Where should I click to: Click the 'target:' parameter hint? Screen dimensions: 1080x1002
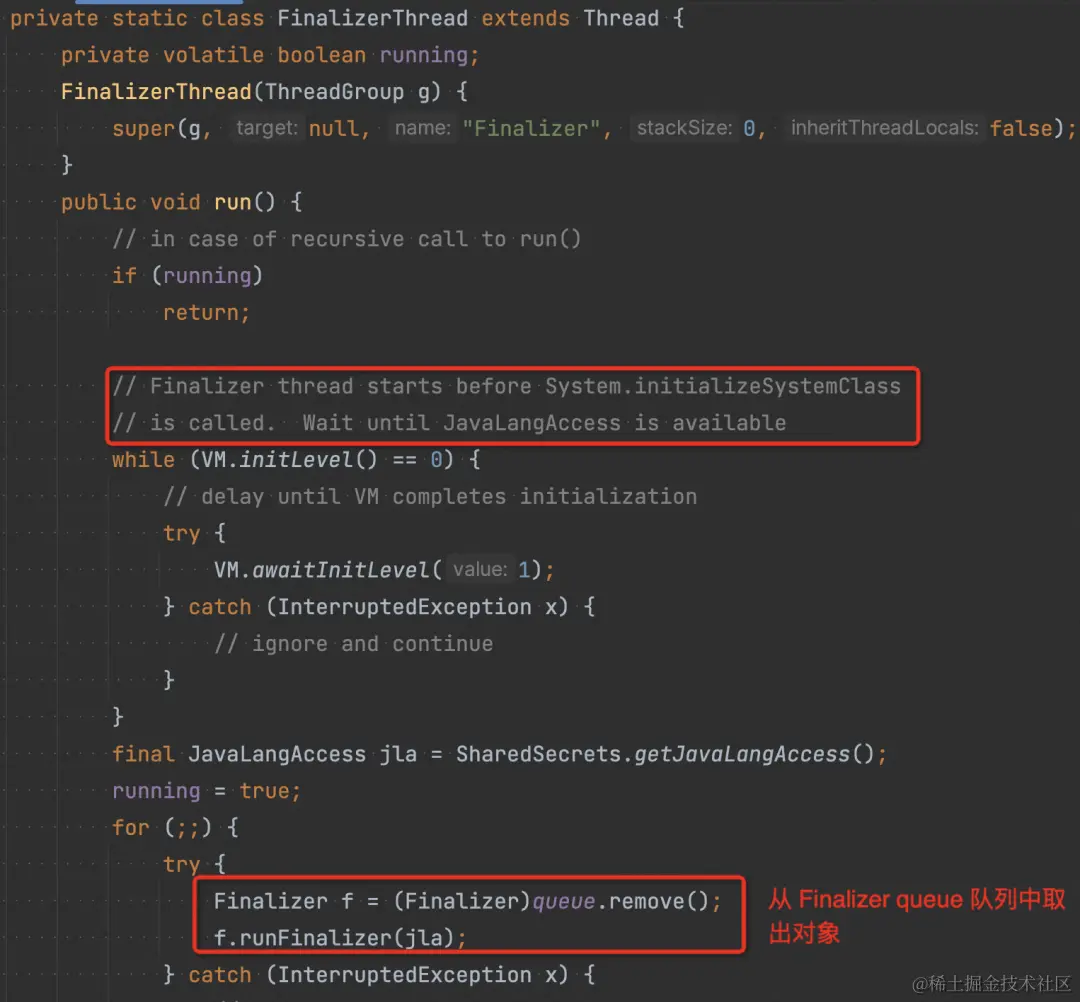click(x=267, y=128)
